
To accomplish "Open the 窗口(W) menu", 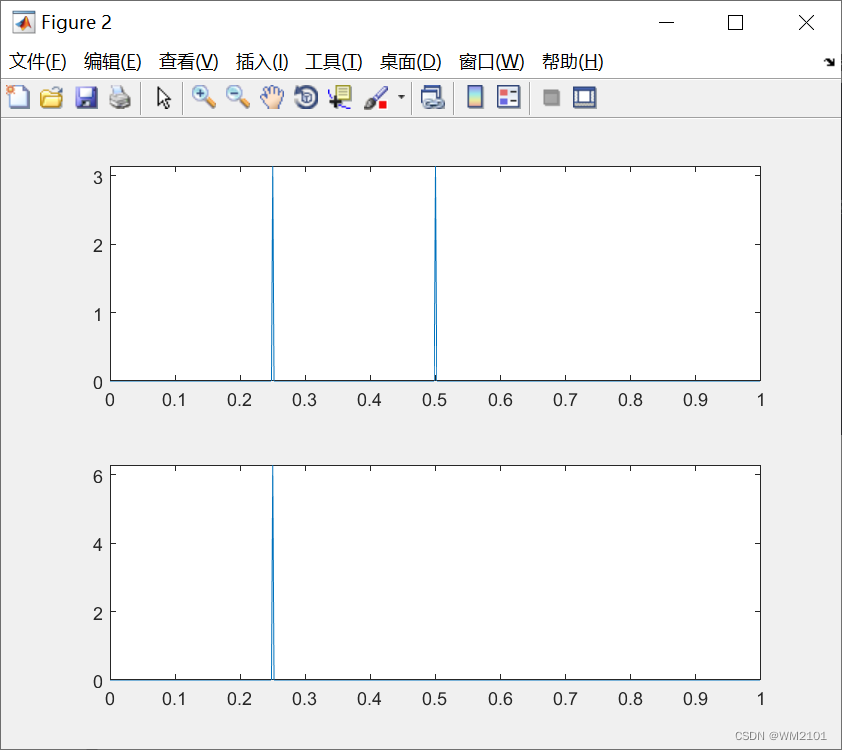I will coord(491,62).
